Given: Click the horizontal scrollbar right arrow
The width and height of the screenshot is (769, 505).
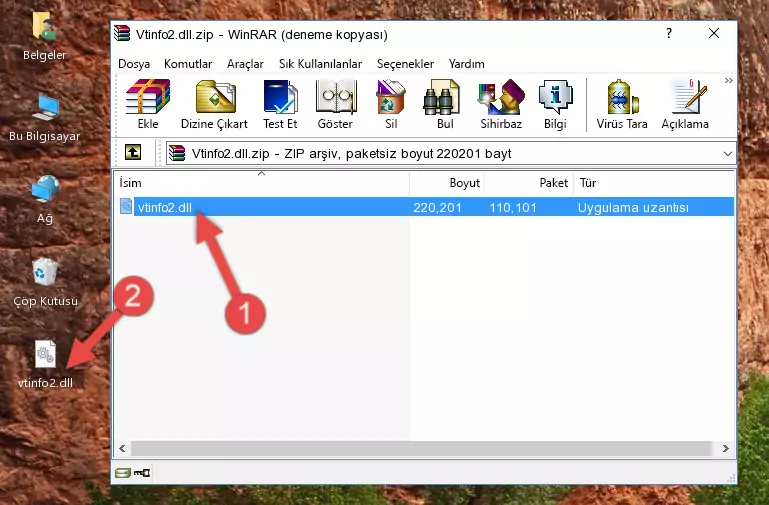Looking at the screenshot, I should coord(726,448).
